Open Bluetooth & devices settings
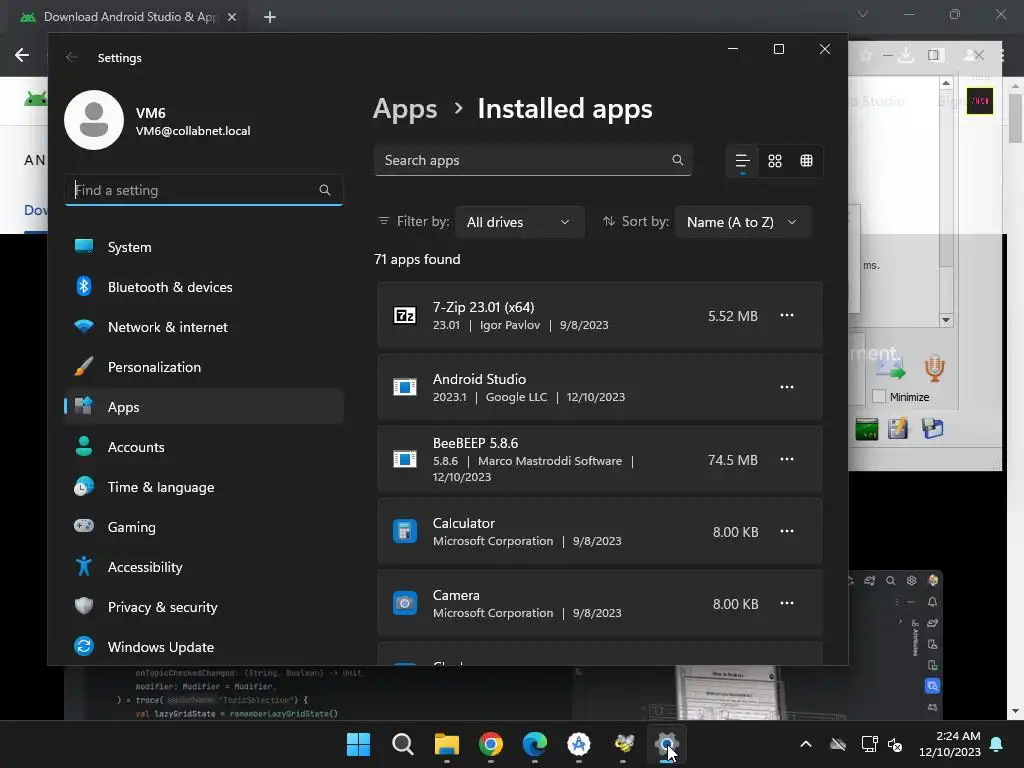 [204, 287]
